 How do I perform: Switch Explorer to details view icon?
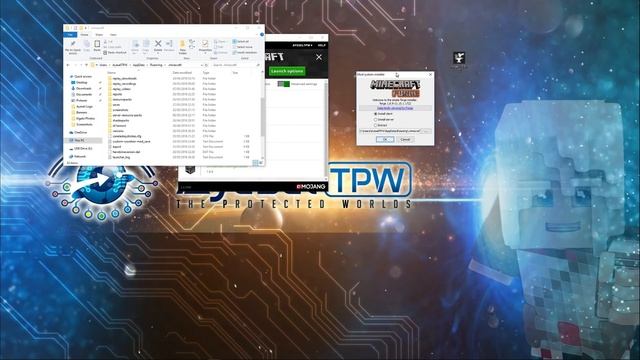[x=255, y=163]
